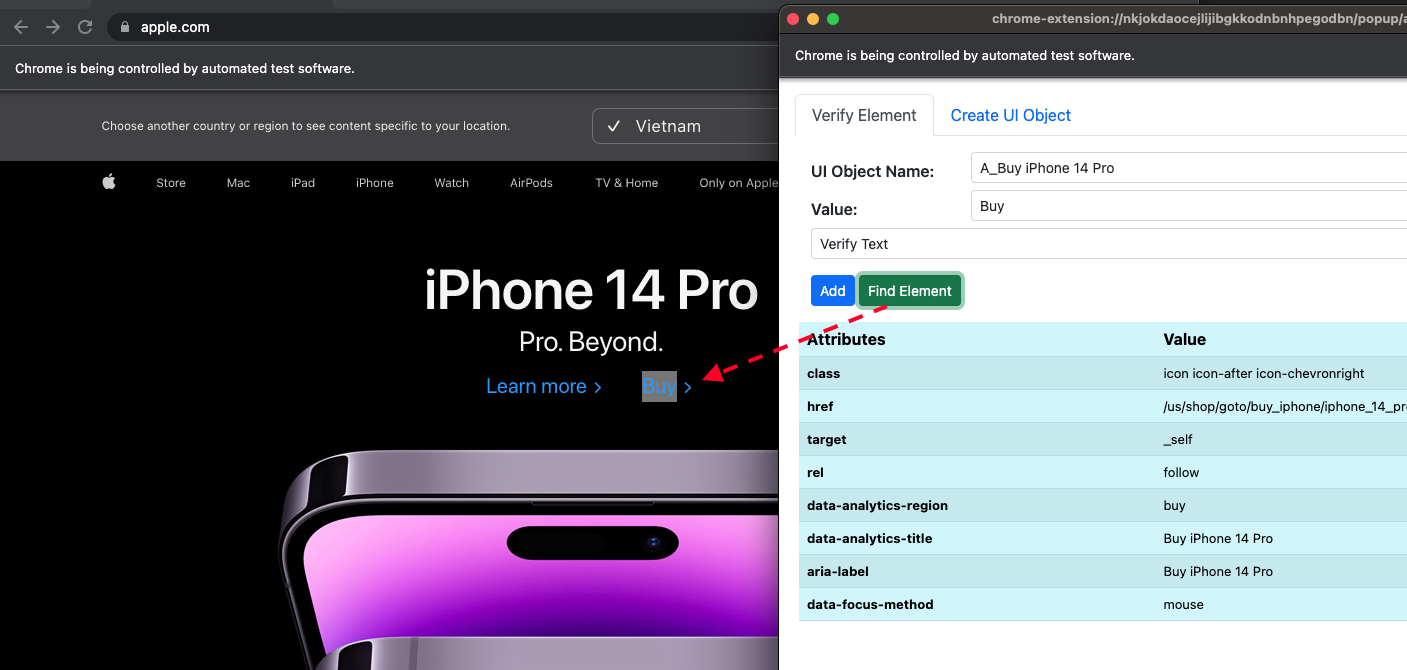Viewport: 1407px width, 670px height.
Task: Click the '_self' value cell
Action: tap(1178, 439)
